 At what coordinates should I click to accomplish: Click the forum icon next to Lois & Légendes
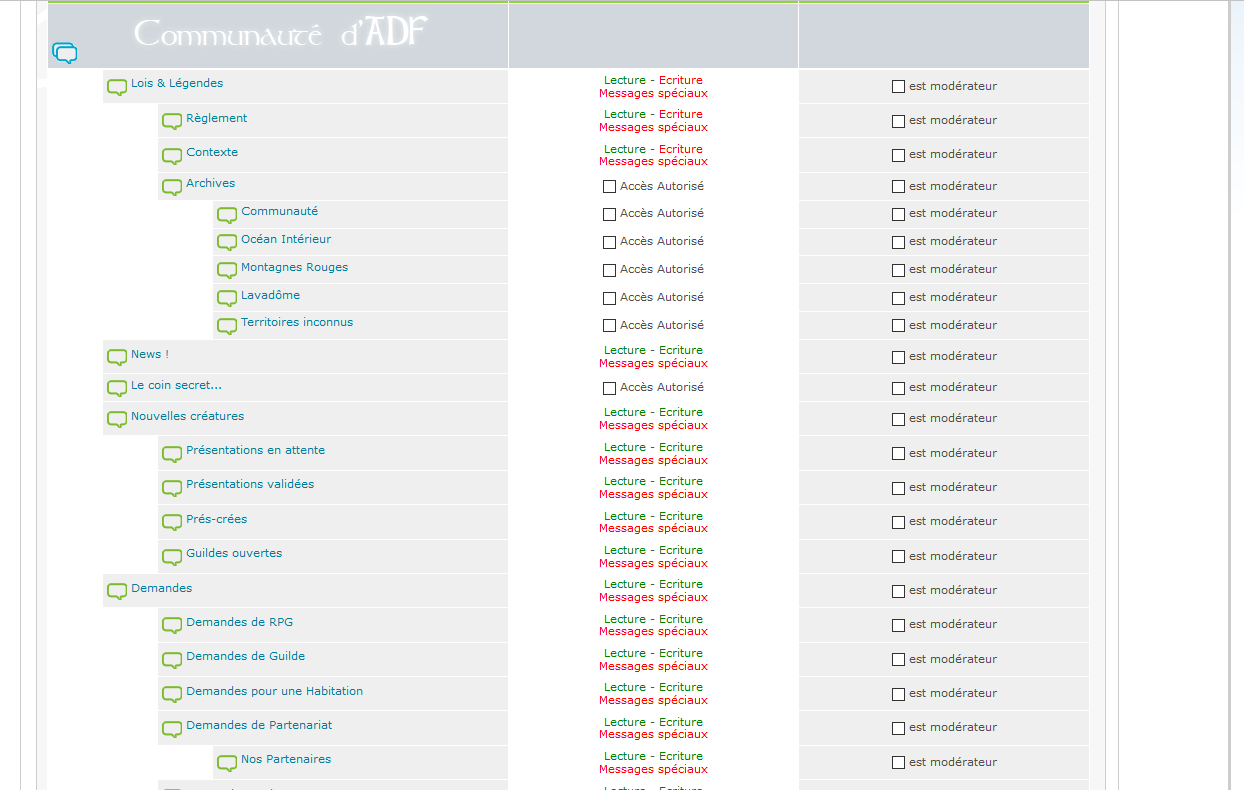click(117, 88)
